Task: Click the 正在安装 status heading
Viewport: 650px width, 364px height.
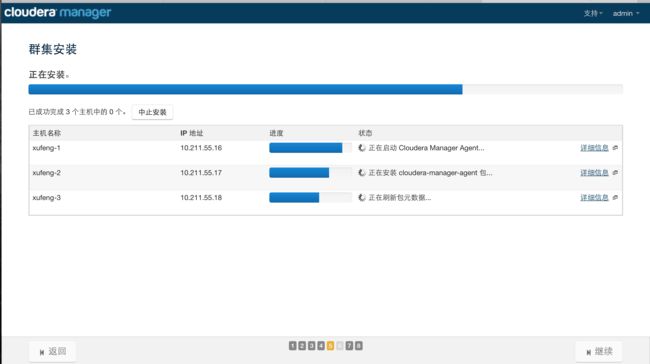Action: point(49,75)
